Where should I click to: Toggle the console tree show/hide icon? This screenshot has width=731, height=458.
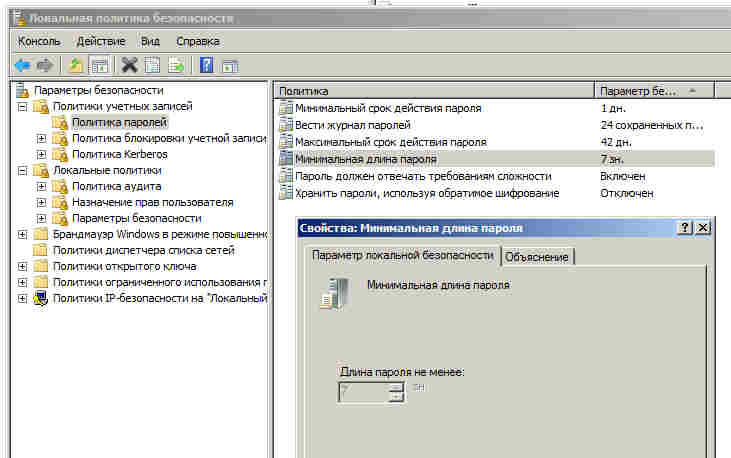[x=99, y=66]
